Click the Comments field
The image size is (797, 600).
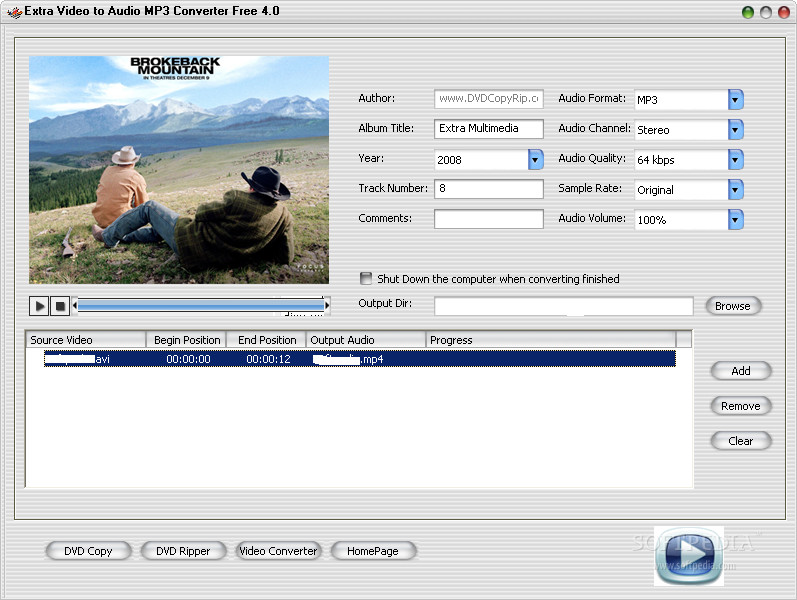point(488,219)
